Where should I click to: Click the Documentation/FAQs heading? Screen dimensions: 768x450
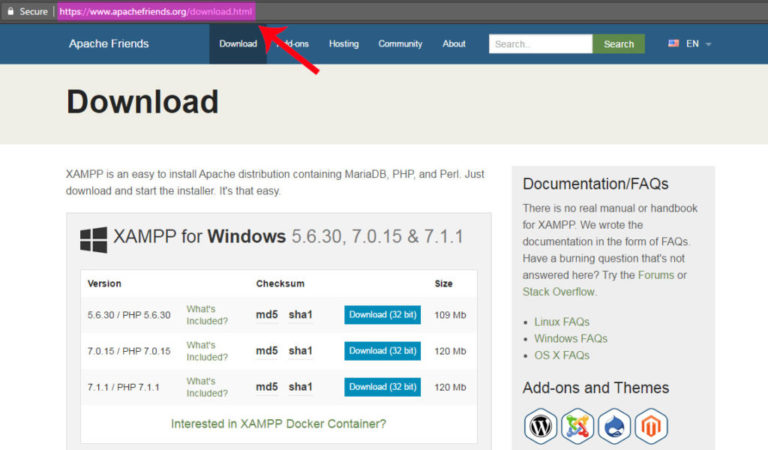coord(596,184)
